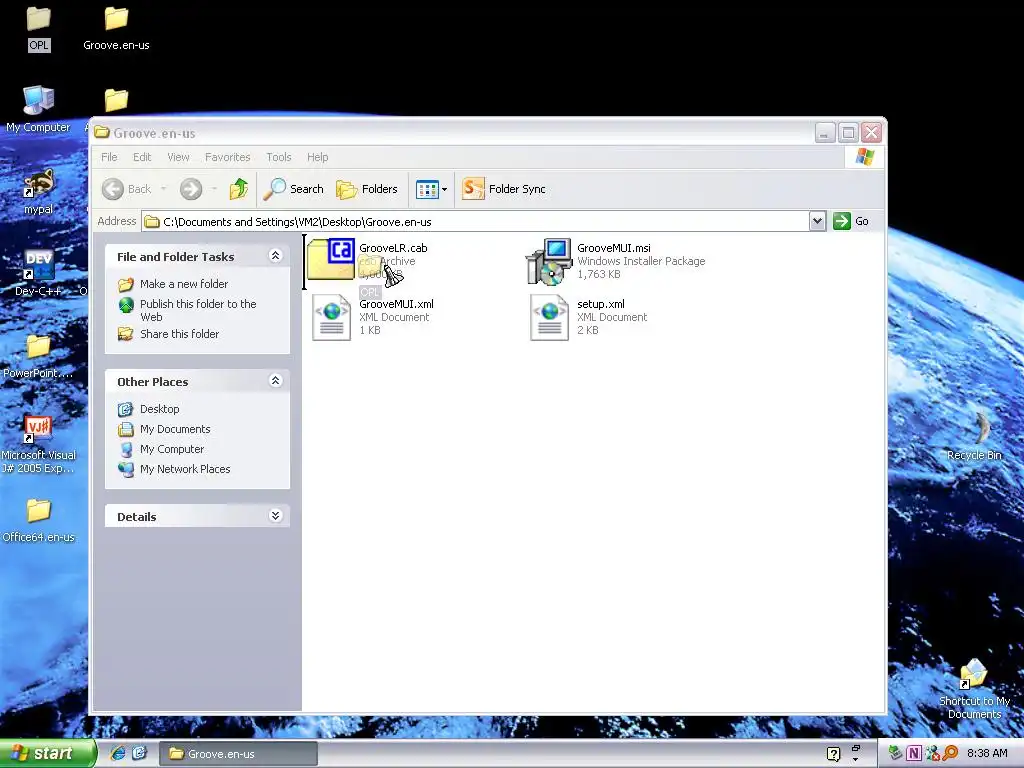Open the Back history dropdown arrow
The height and width of the screenshot is (768, 1024).
[x=163, y=189]
